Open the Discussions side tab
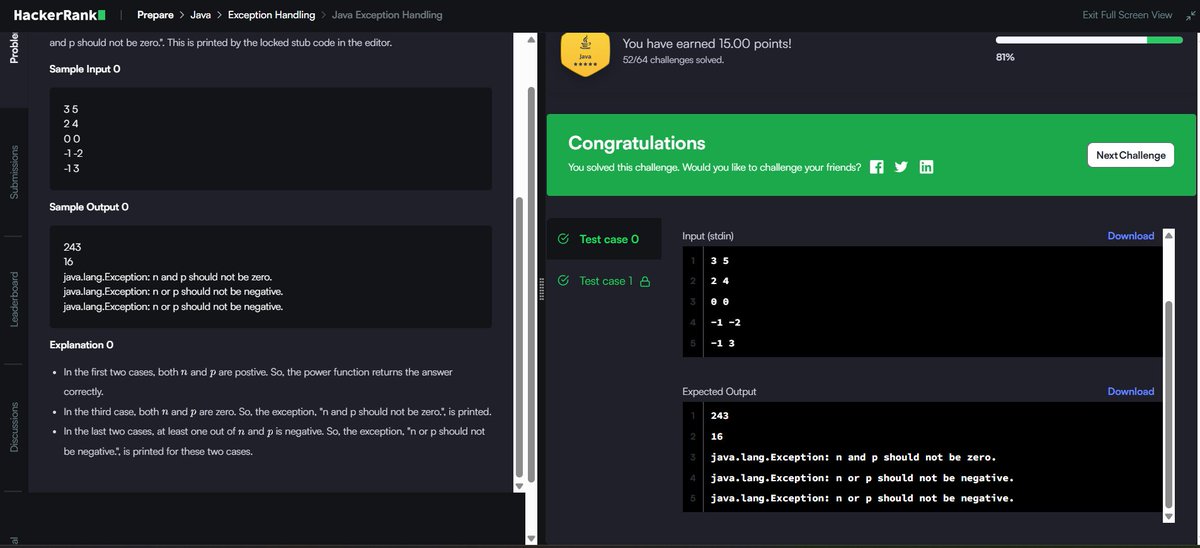The image size is (1200, 548). coord(14,427)
